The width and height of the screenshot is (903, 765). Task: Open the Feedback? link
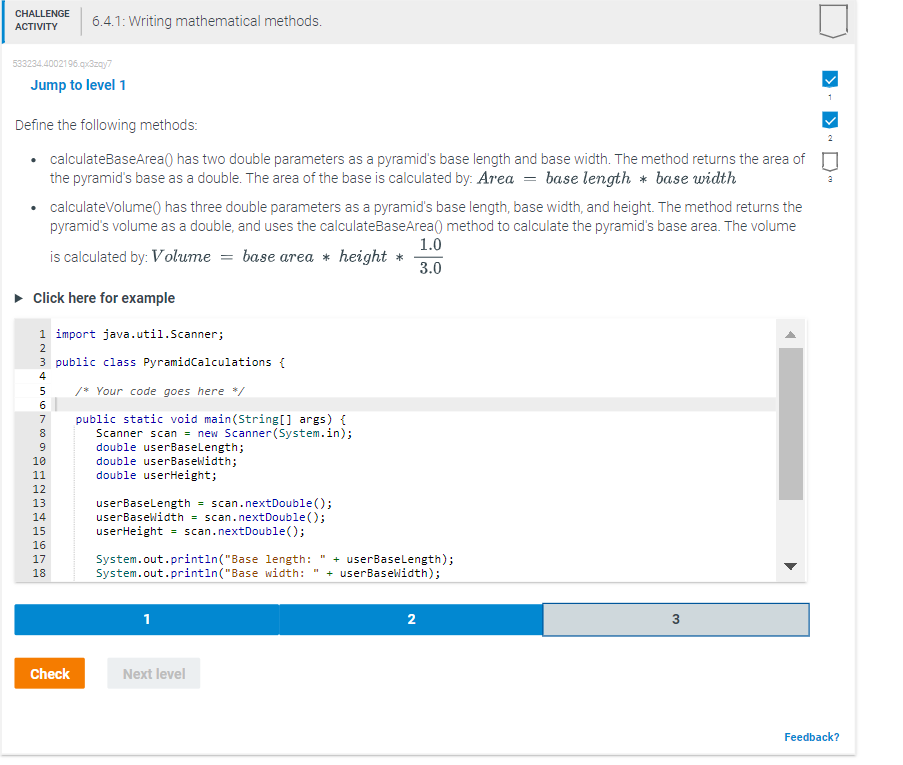tap(811, 737)
